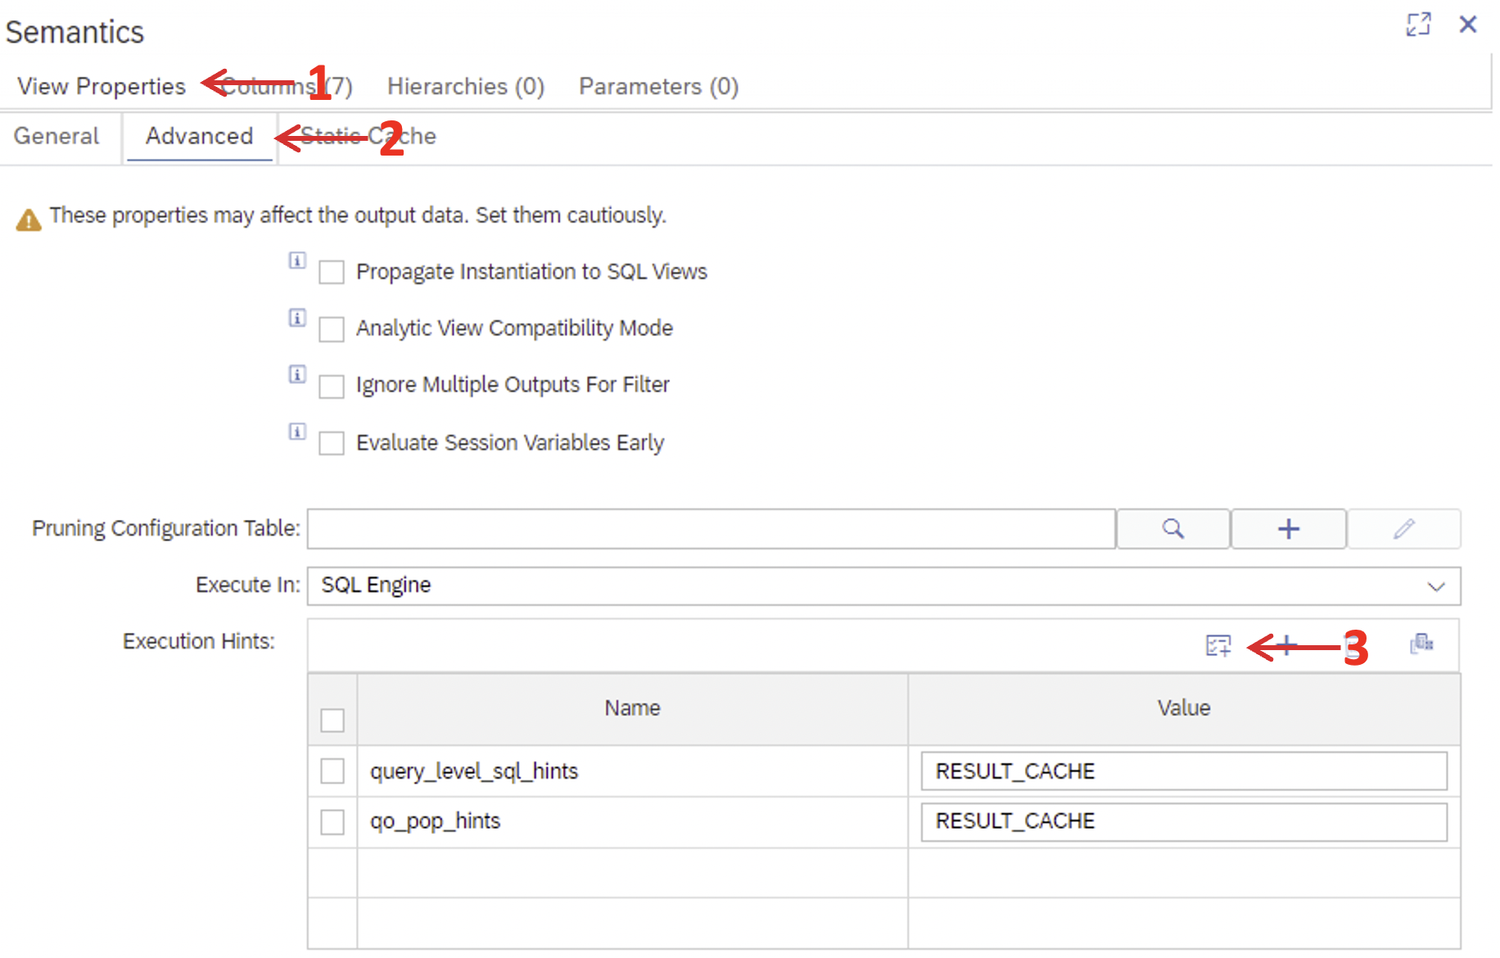Click the plus icon to add an execution hint
Image resolution: width=1500 pixels, height=958 pixels.
point(1286,645)
